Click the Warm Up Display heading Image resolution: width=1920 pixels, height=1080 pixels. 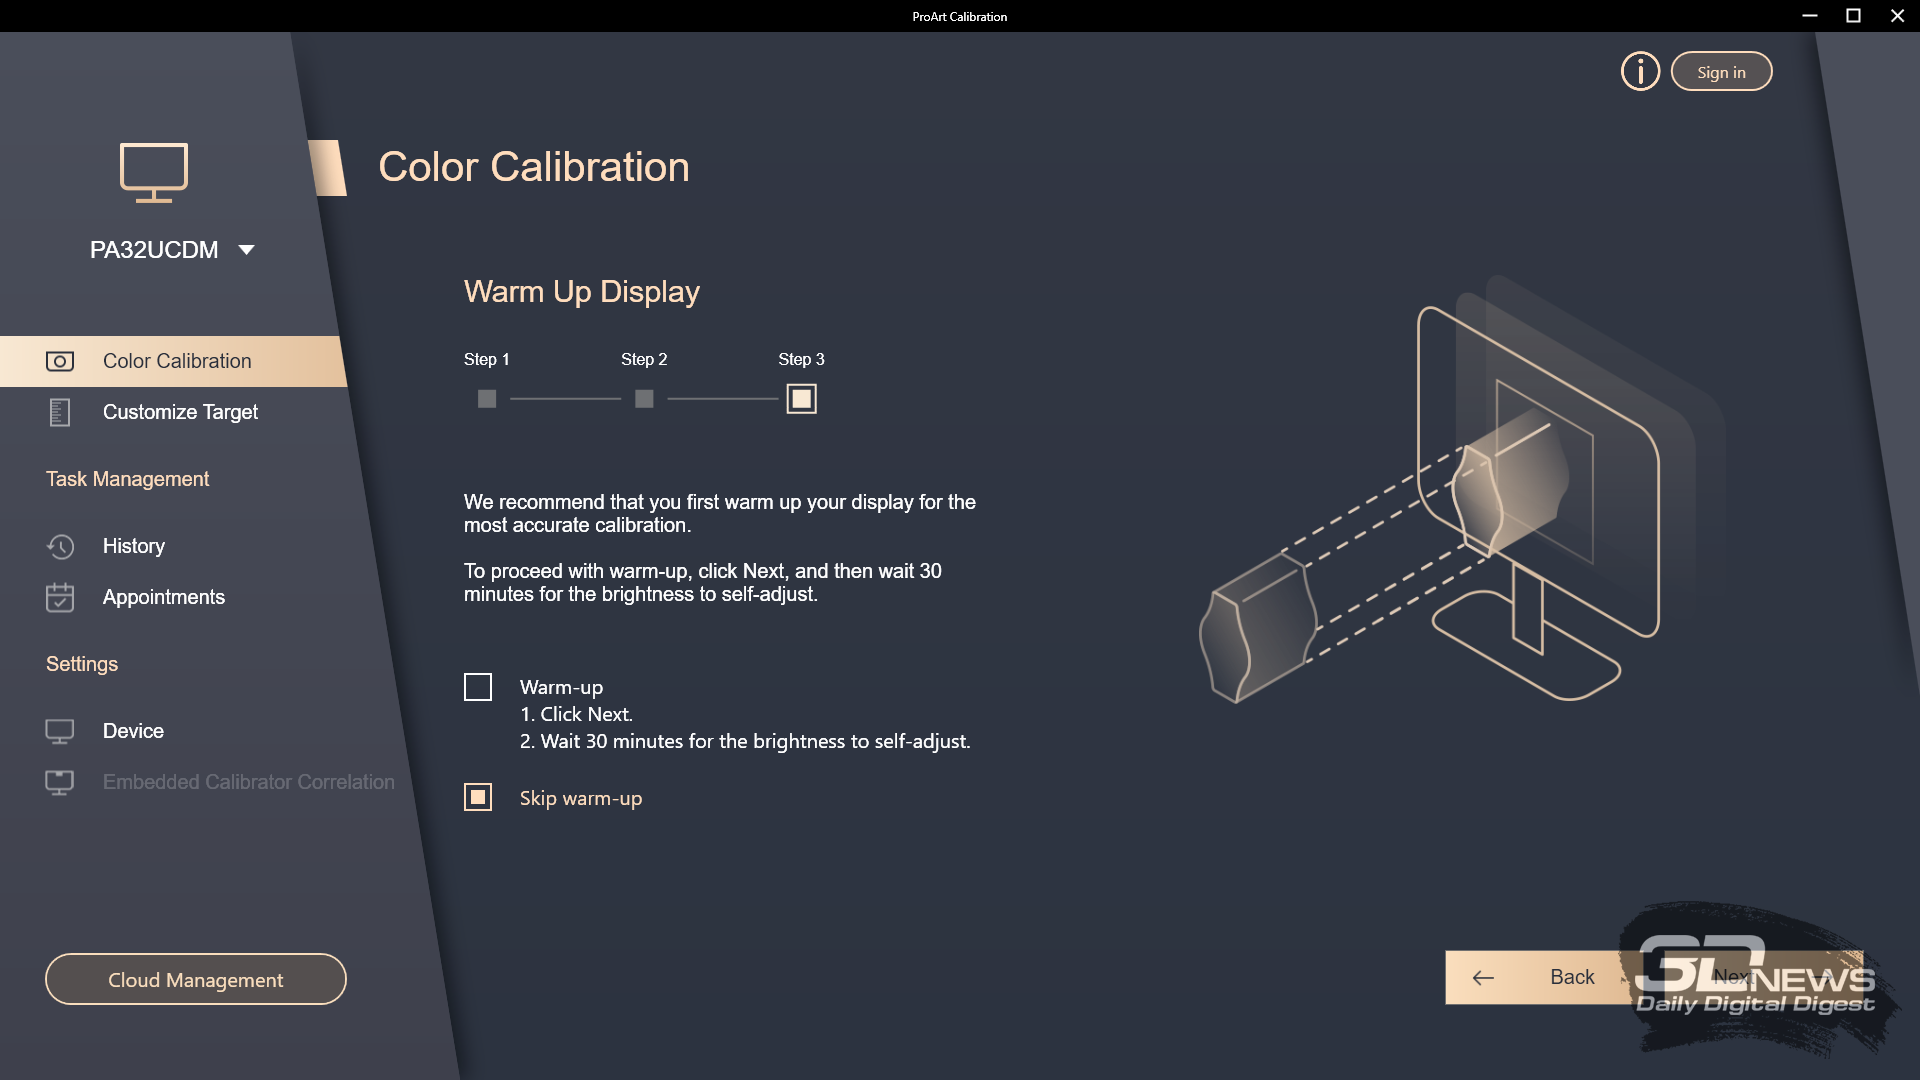[x=582, y=292]
